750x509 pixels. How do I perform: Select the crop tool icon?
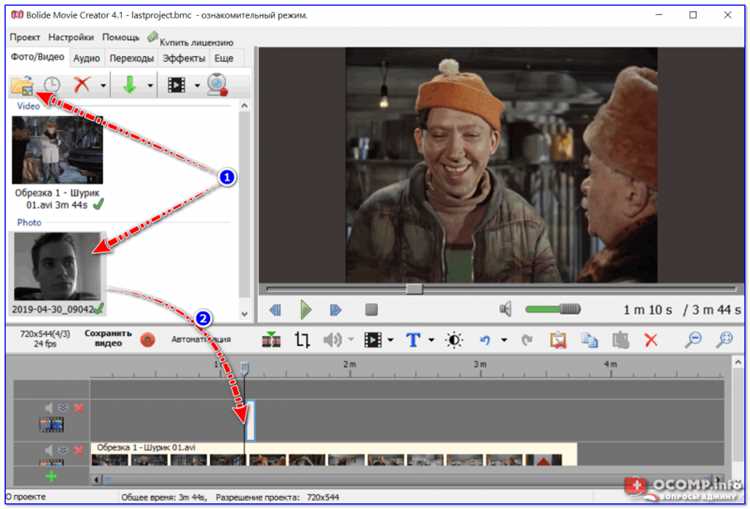click(x=302, y=340)
